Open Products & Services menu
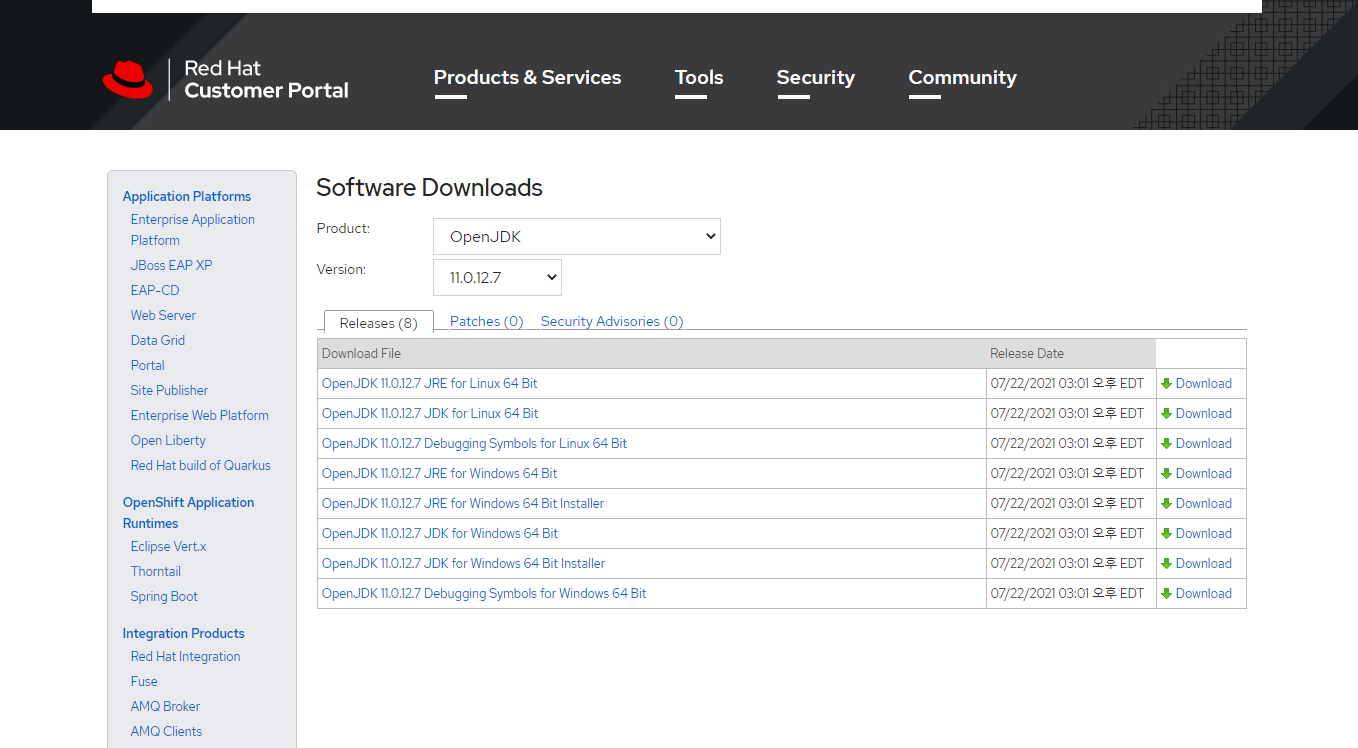1358x748 pixels. 527,78
